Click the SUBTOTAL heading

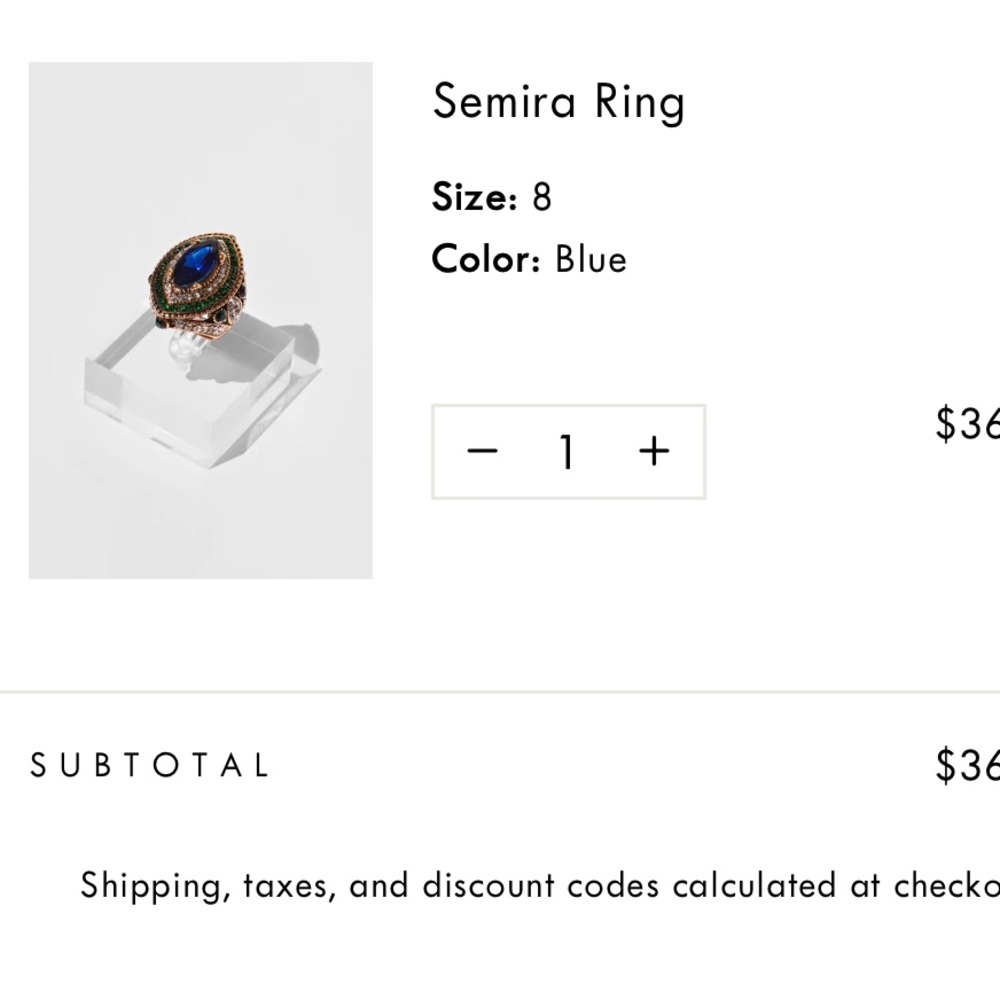148,765
